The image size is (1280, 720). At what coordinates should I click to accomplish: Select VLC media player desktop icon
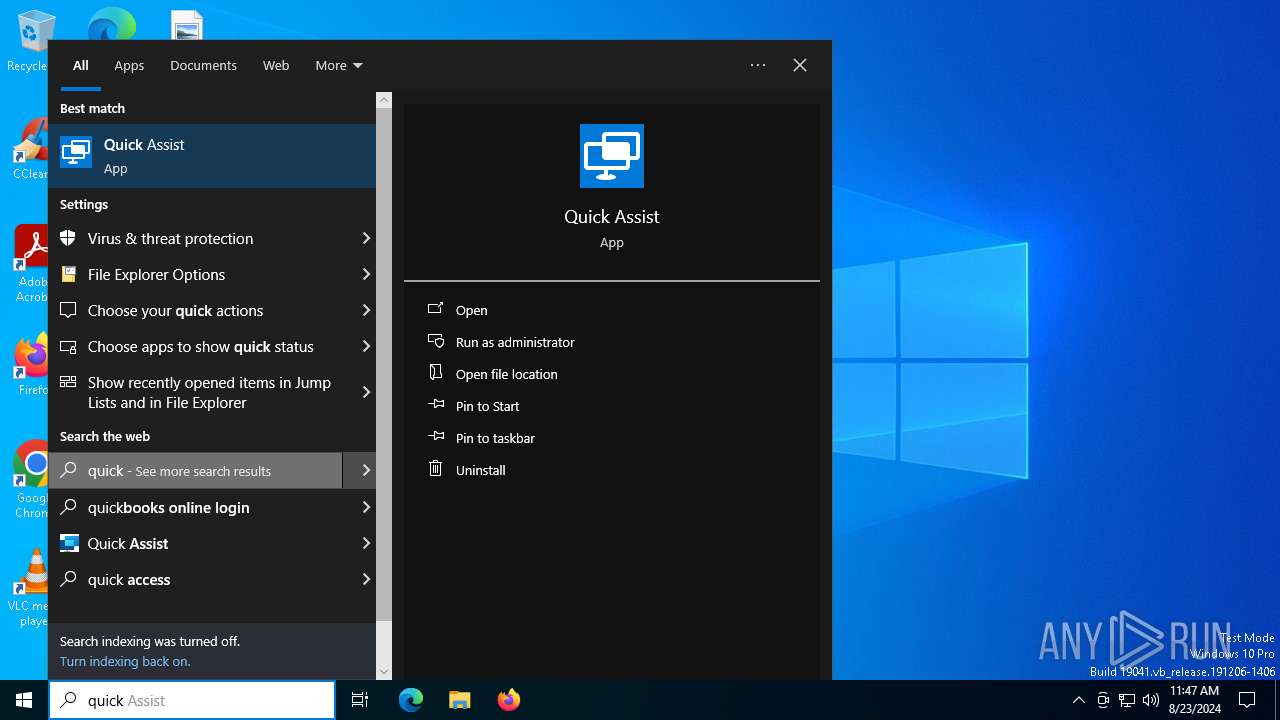(x=32, y=588)
